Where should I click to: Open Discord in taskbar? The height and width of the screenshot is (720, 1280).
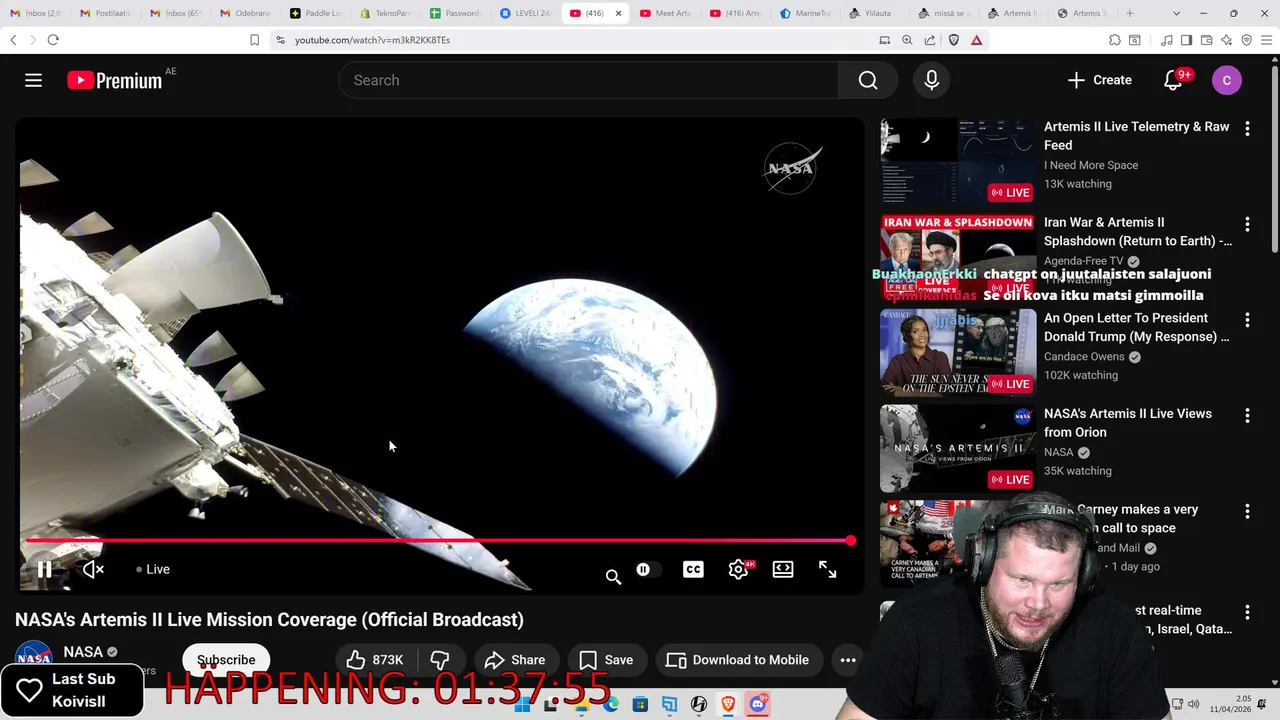758,705
